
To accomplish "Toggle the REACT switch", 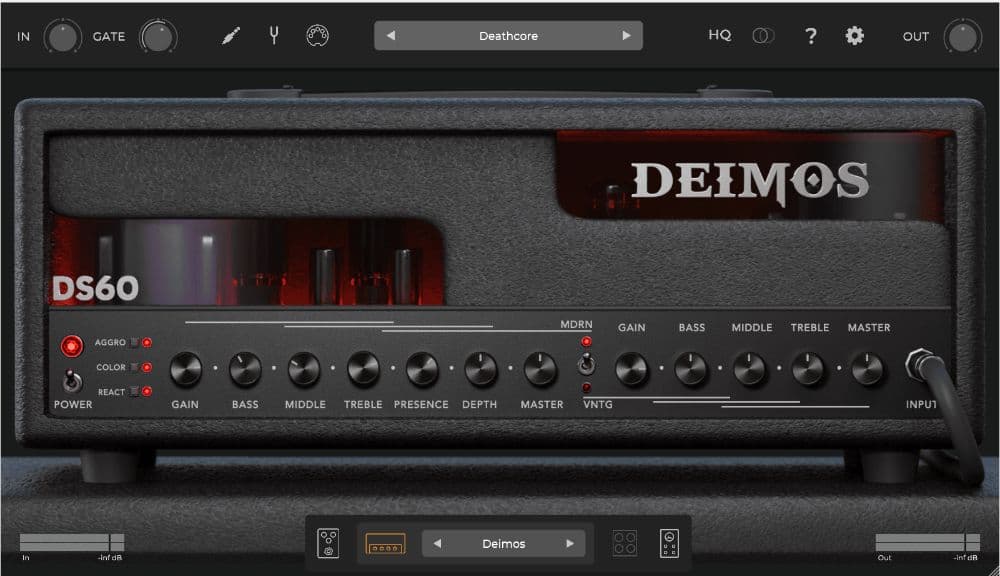I will pos(135,392).
